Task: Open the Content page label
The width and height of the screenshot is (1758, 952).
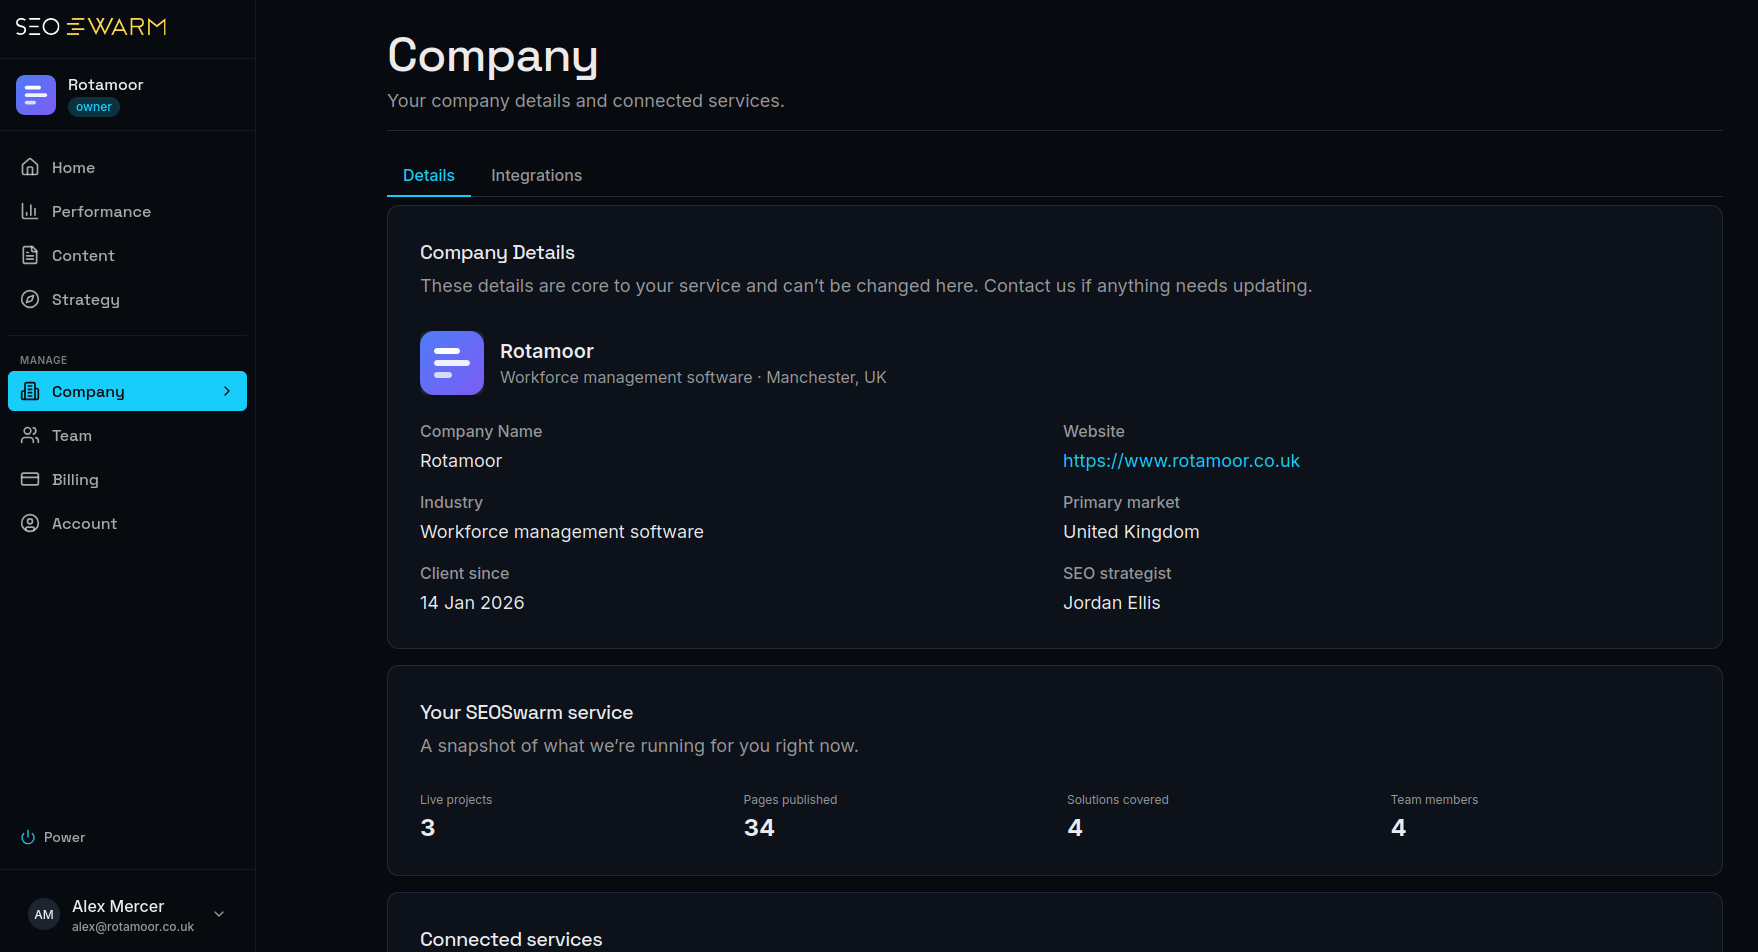Action: coord(83,255)
